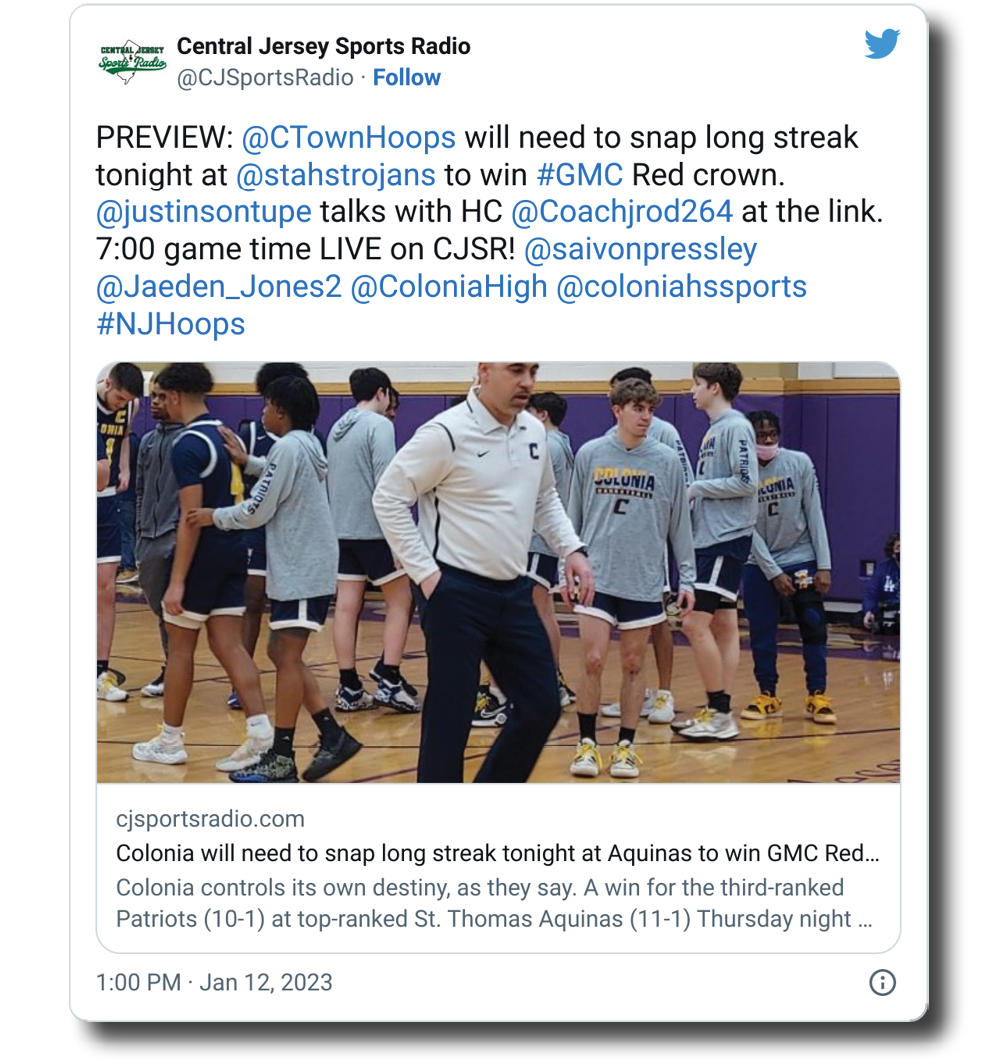Open the @stahstrojans profile link
This screenshot has height=1064, width=996.
(335, 175)
